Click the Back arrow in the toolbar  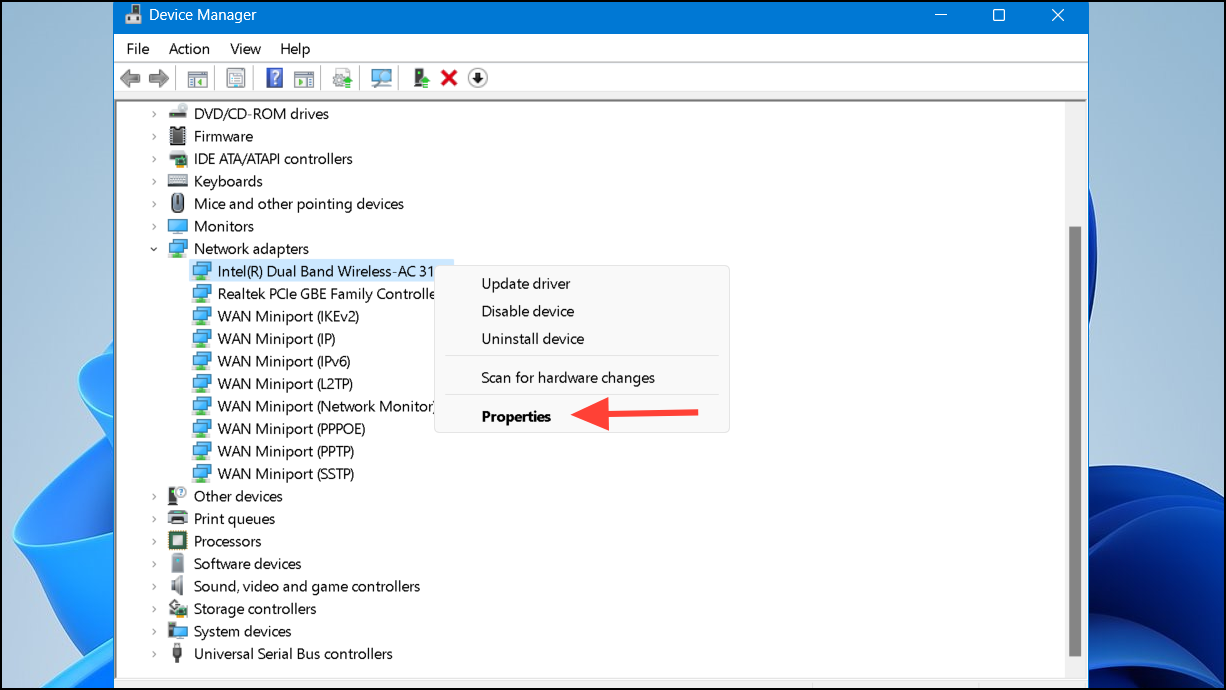point(130,78)
